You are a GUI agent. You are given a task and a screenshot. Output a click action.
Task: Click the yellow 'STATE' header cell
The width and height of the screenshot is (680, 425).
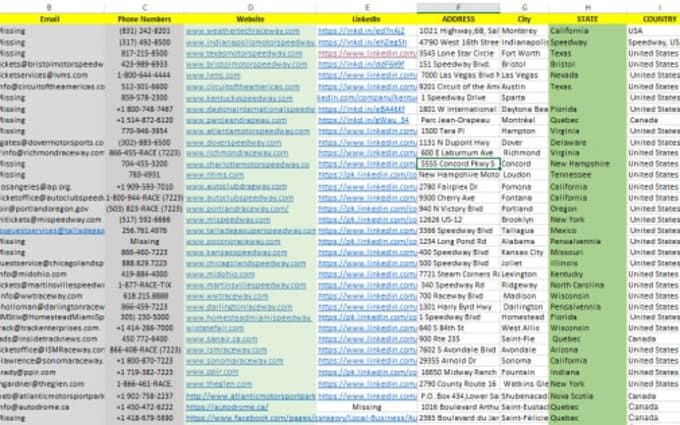pyautogui.click(x=588, y=19)
